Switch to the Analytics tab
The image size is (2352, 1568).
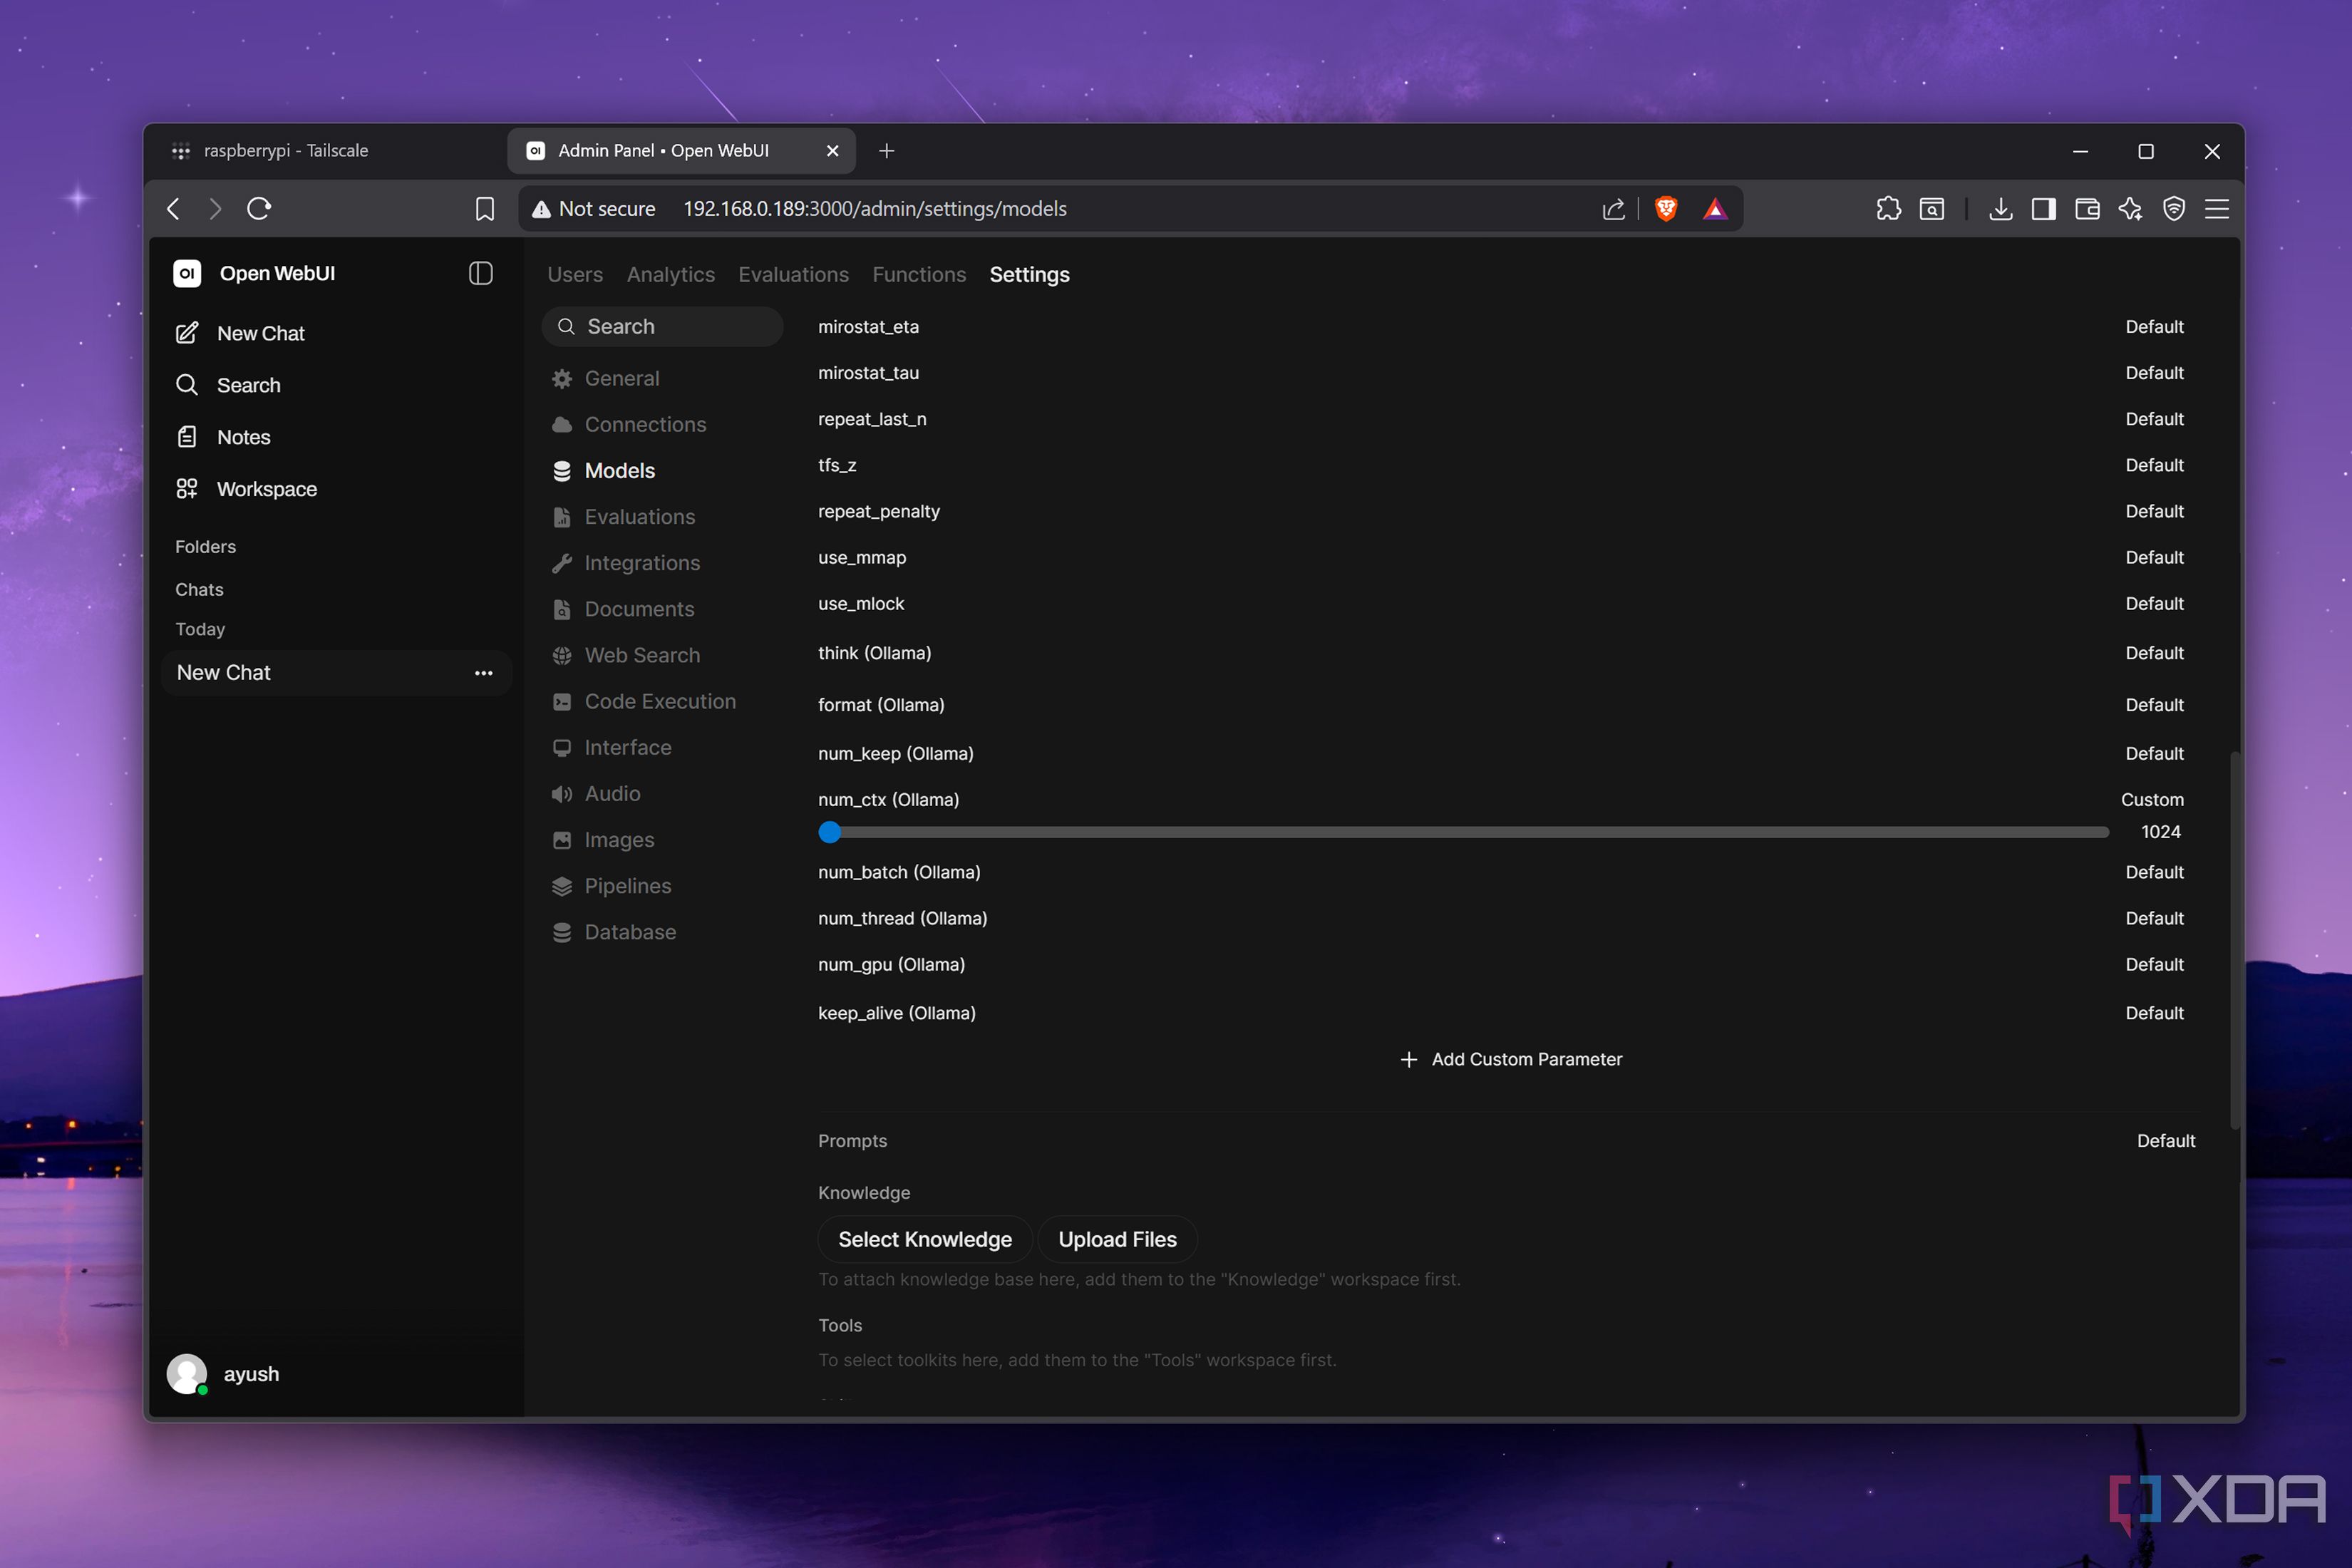point(670,274)
